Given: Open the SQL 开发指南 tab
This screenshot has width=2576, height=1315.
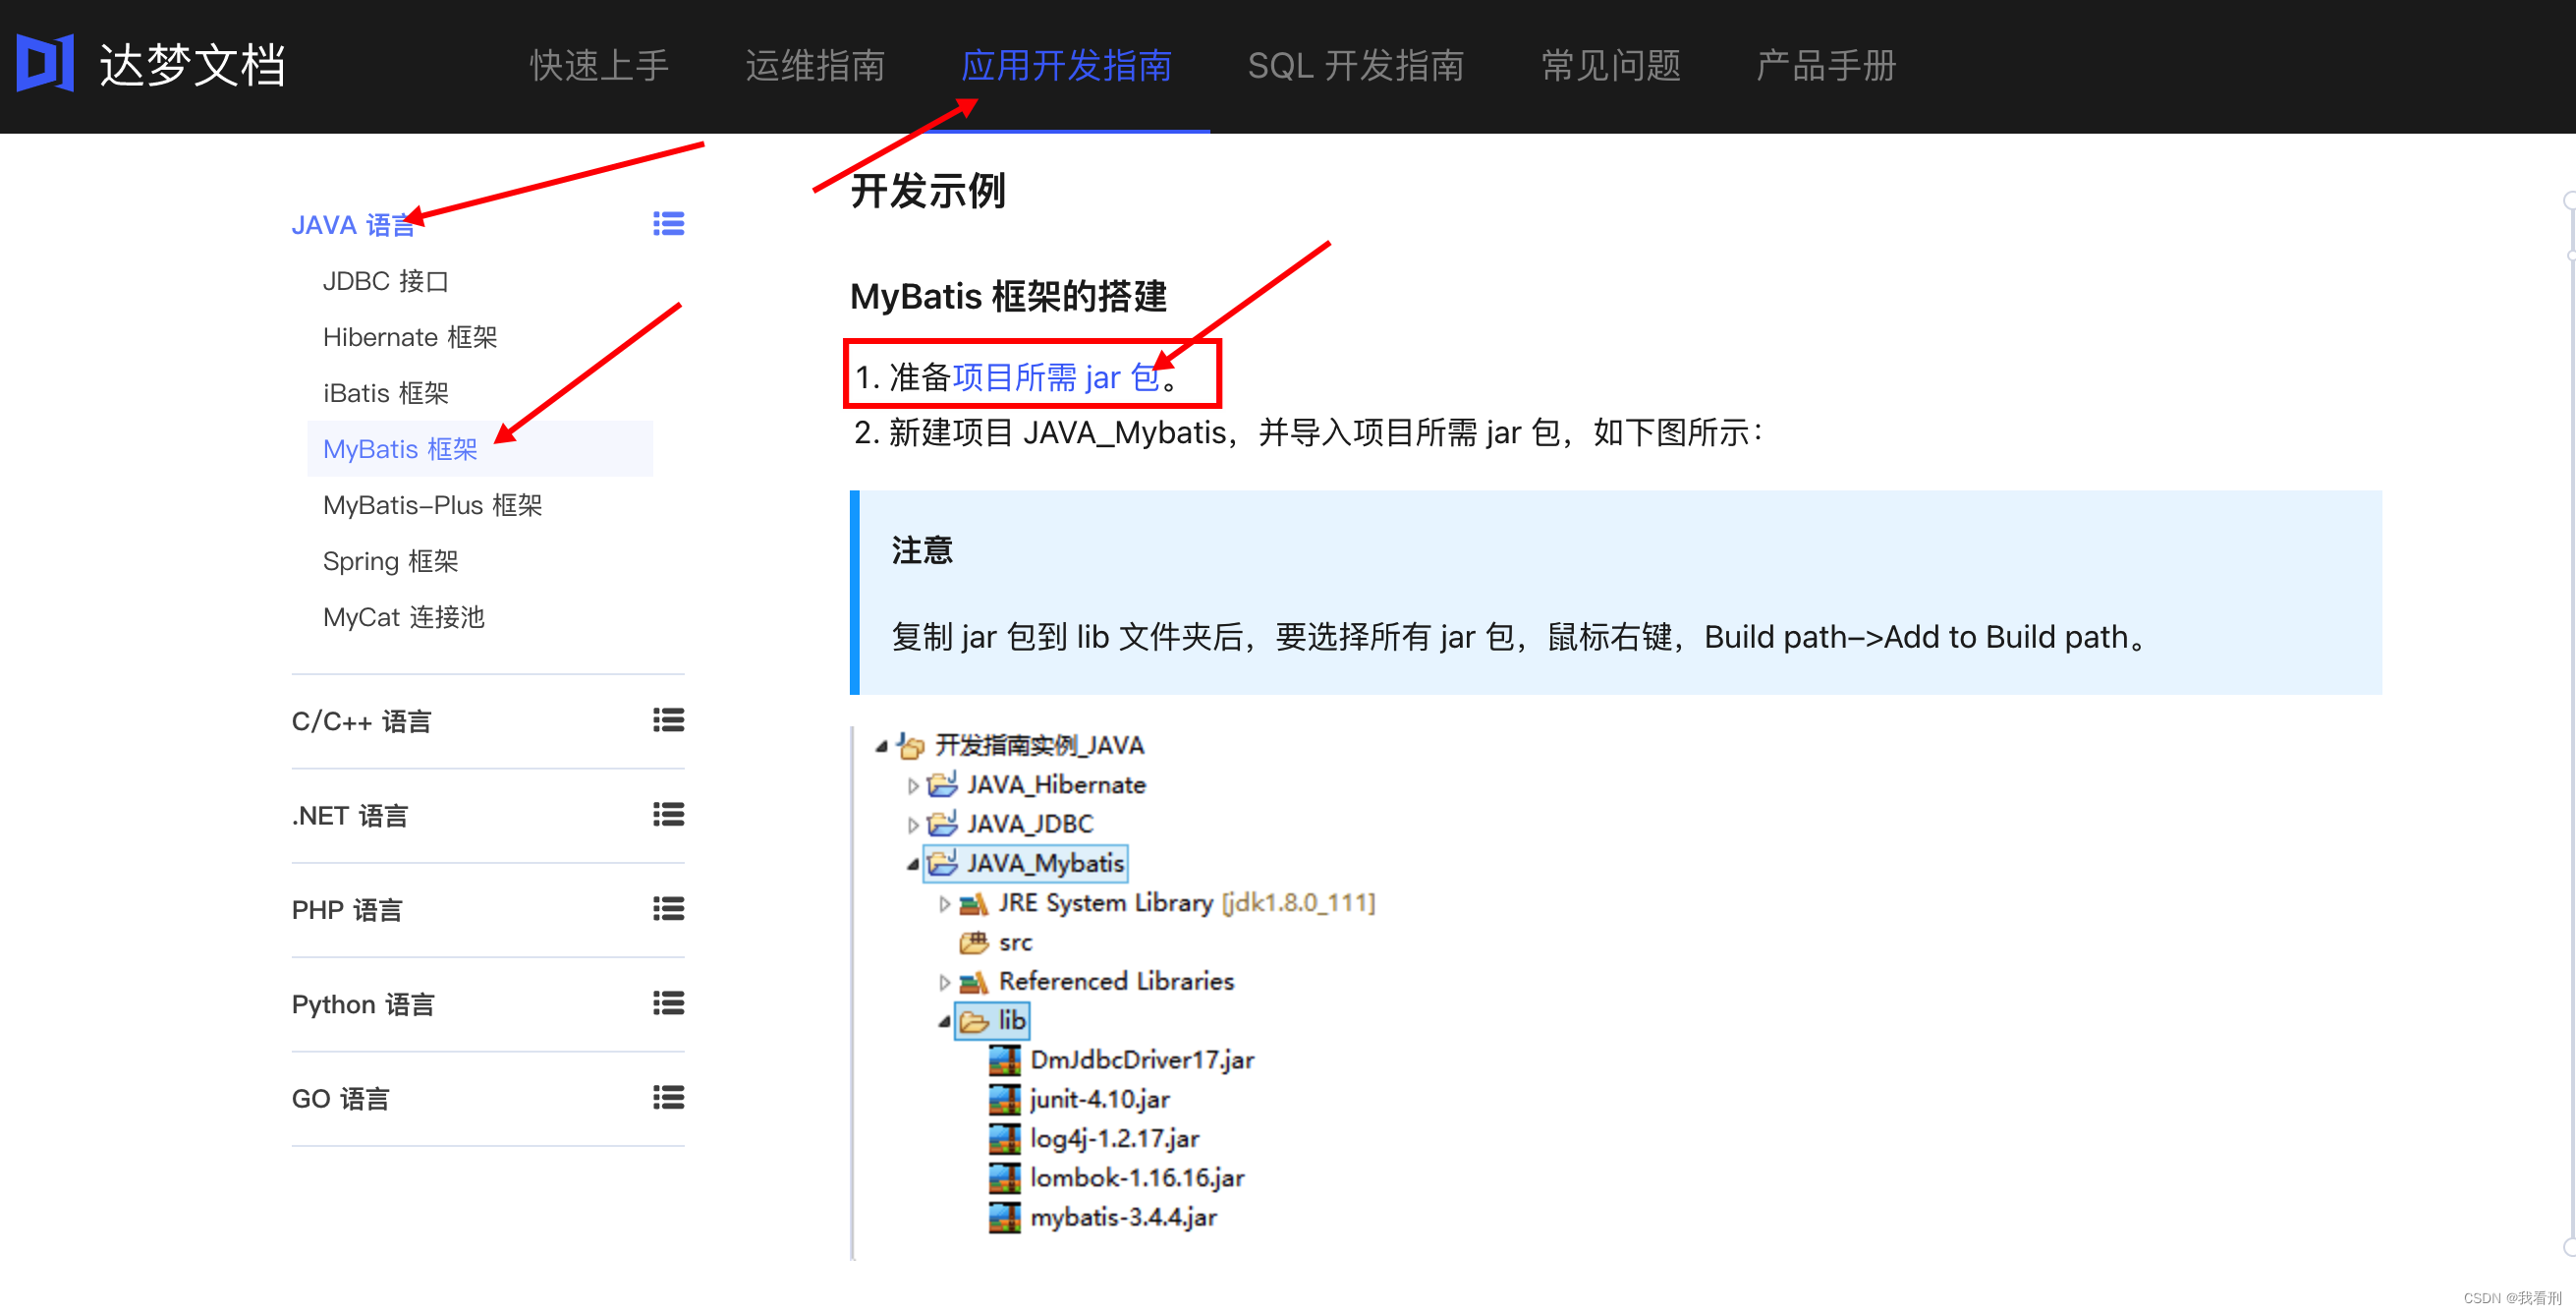Looking at the screenshot, I should [x=1355, y=66].
